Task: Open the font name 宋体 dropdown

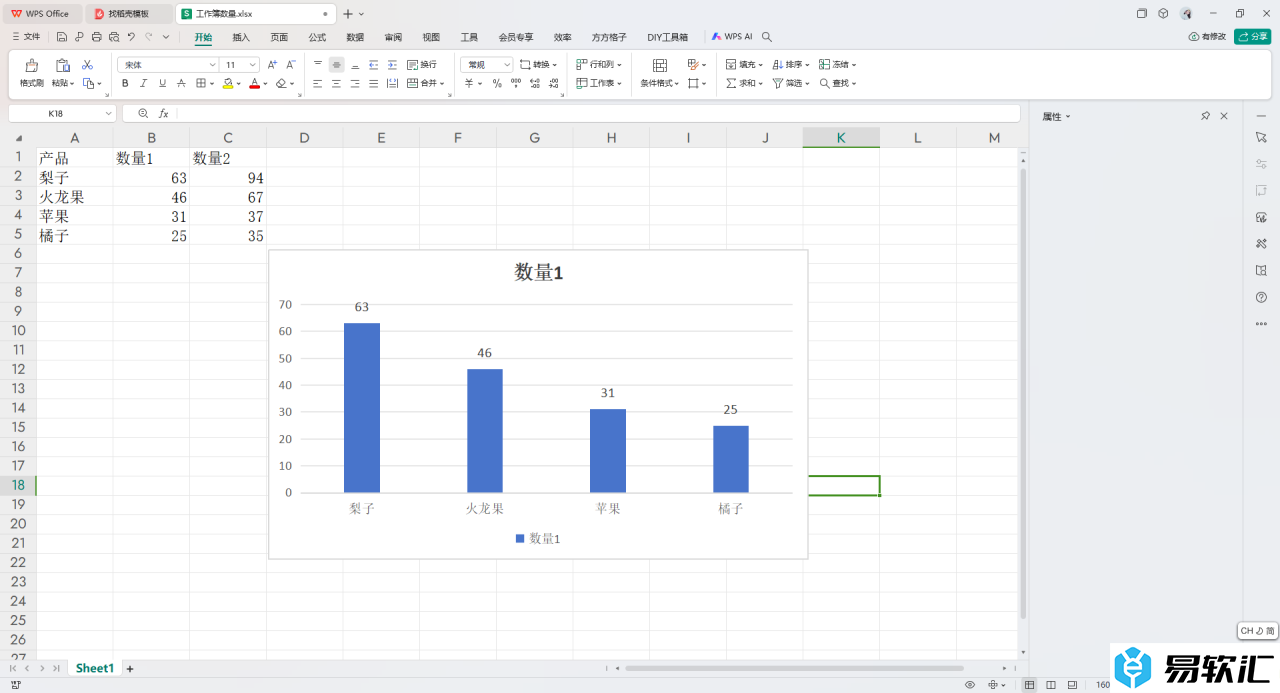Action: tap(212, 64)
